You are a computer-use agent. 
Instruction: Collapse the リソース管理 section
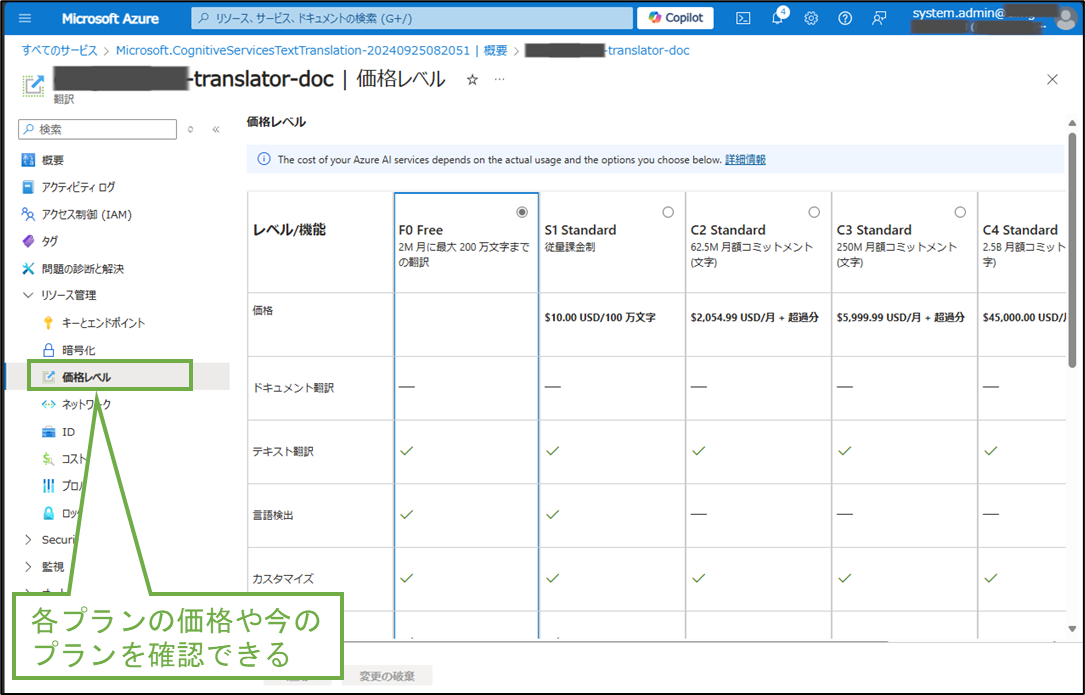pos(28,295)
